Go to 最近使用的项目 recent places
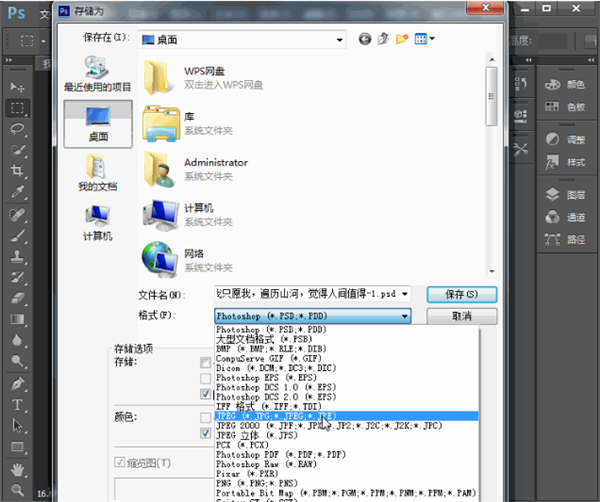The image size is (600, 502). click(x=98, y=74)
